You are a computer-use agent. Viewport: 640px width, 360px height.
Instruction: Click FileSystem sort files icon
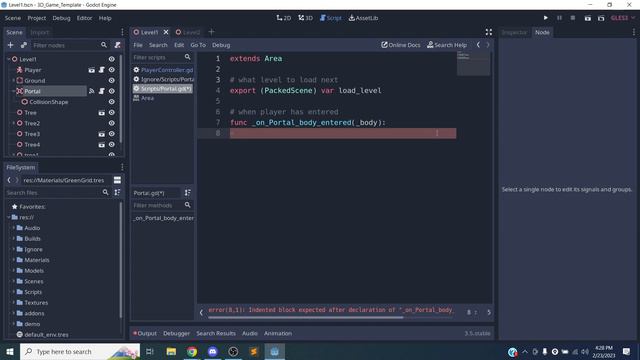click(x=118, y=192)
